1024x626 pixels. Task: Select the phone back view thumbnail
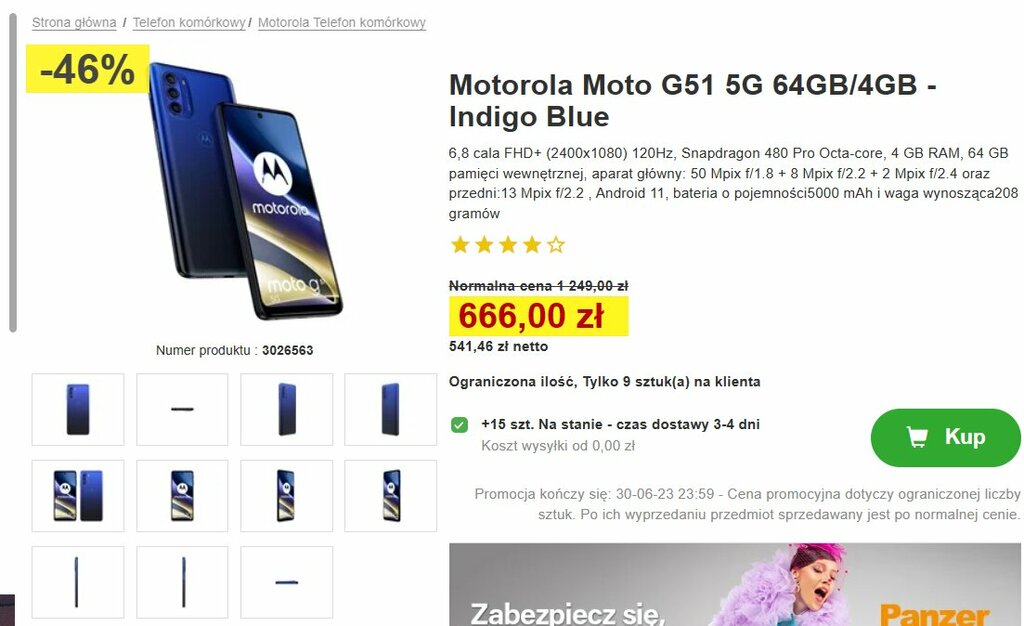78,409
